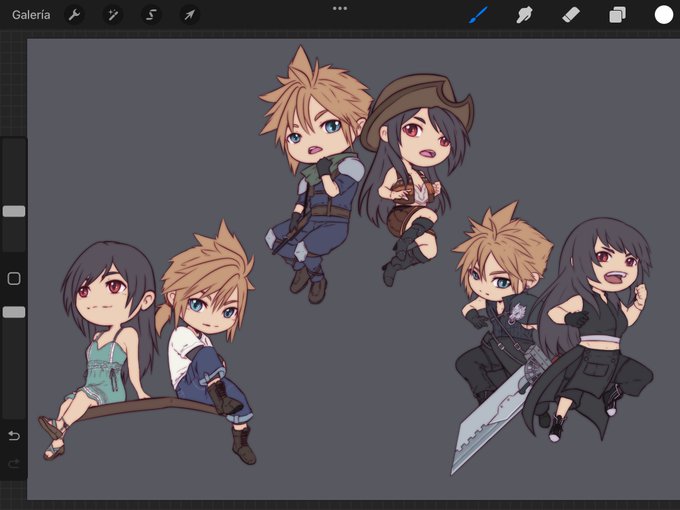Open the Layers panel
Image resolution: width=680 pixels, height=510 pixels.
click(617, 15)
